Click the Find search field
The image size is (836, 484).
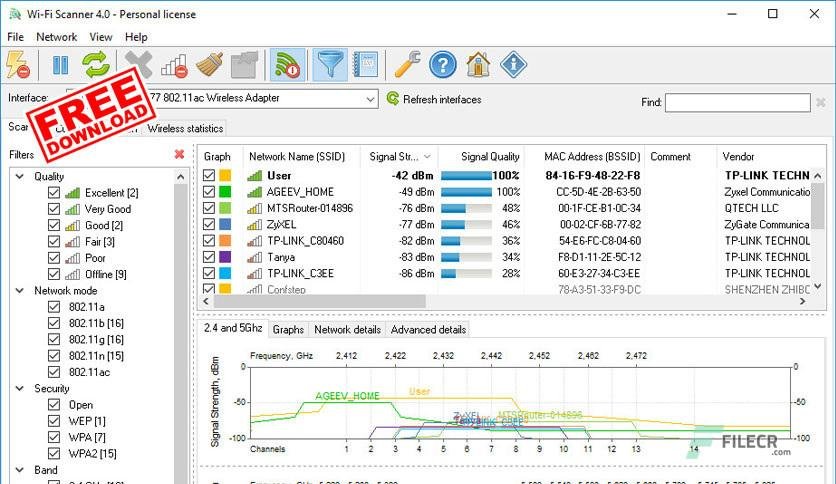tap(738, 102)
